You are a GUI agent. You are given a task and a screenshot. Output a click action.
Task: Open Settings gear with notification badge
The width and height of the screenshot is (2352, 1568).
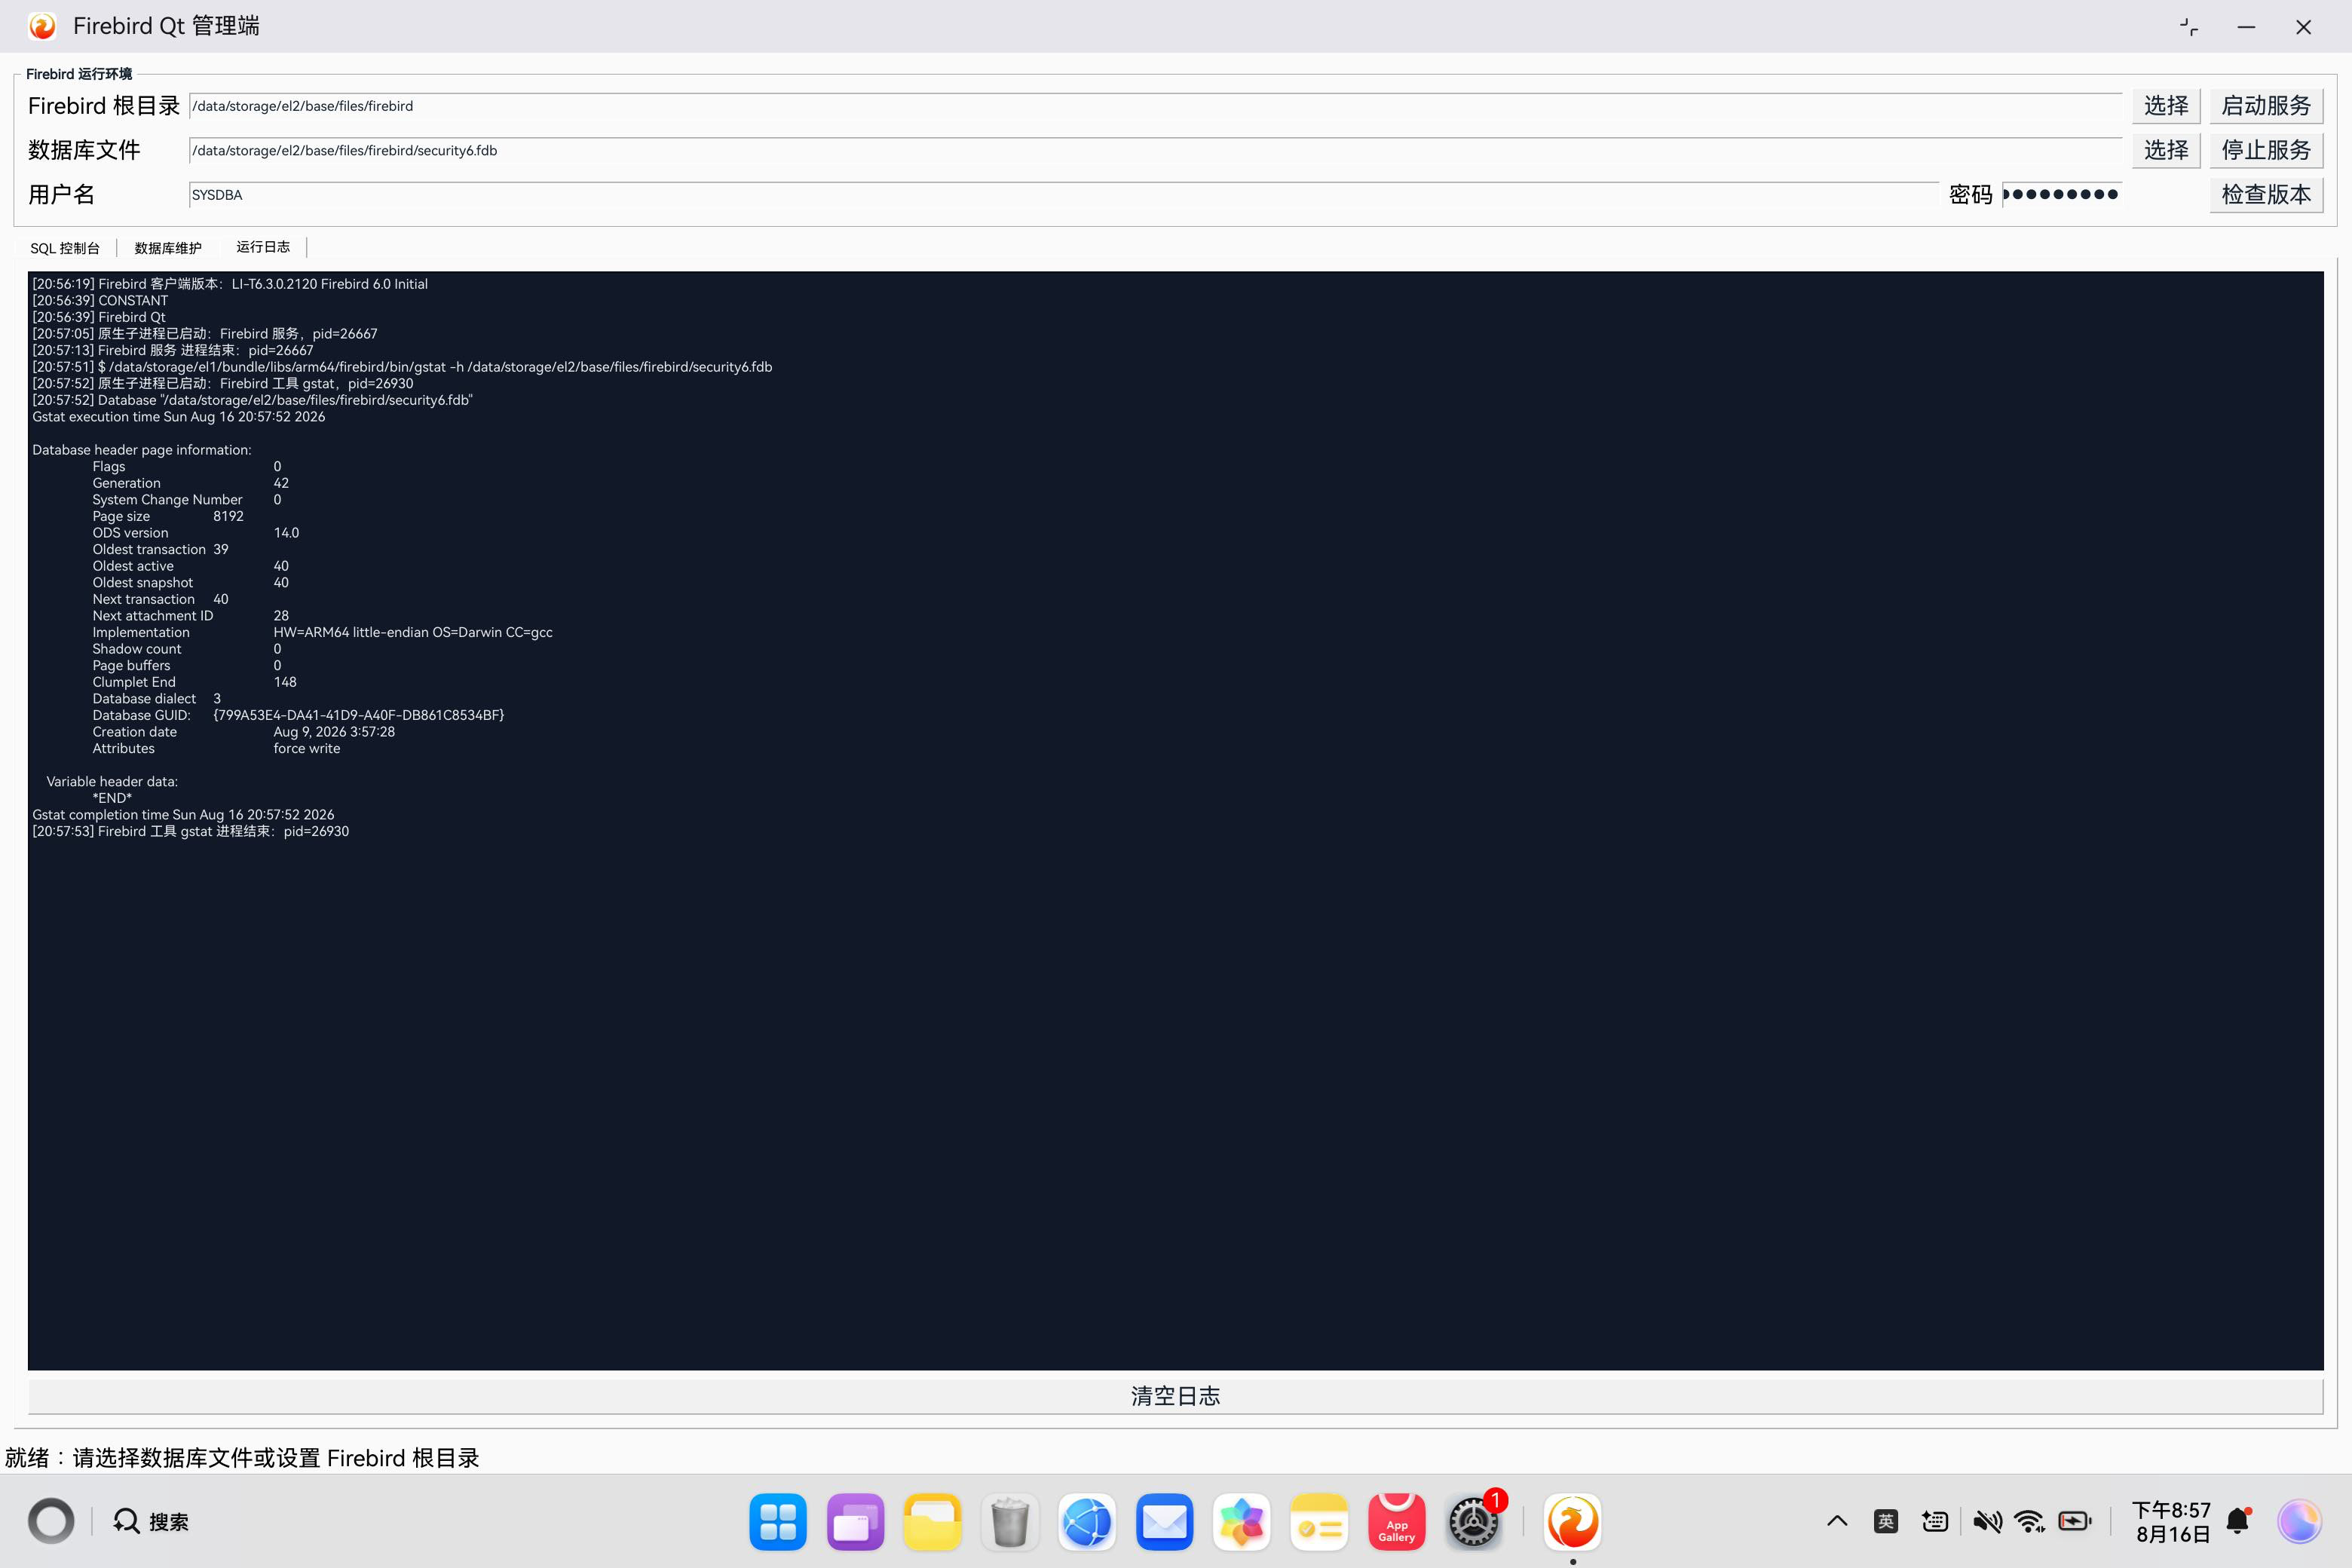click(x=1474, y=1522)
